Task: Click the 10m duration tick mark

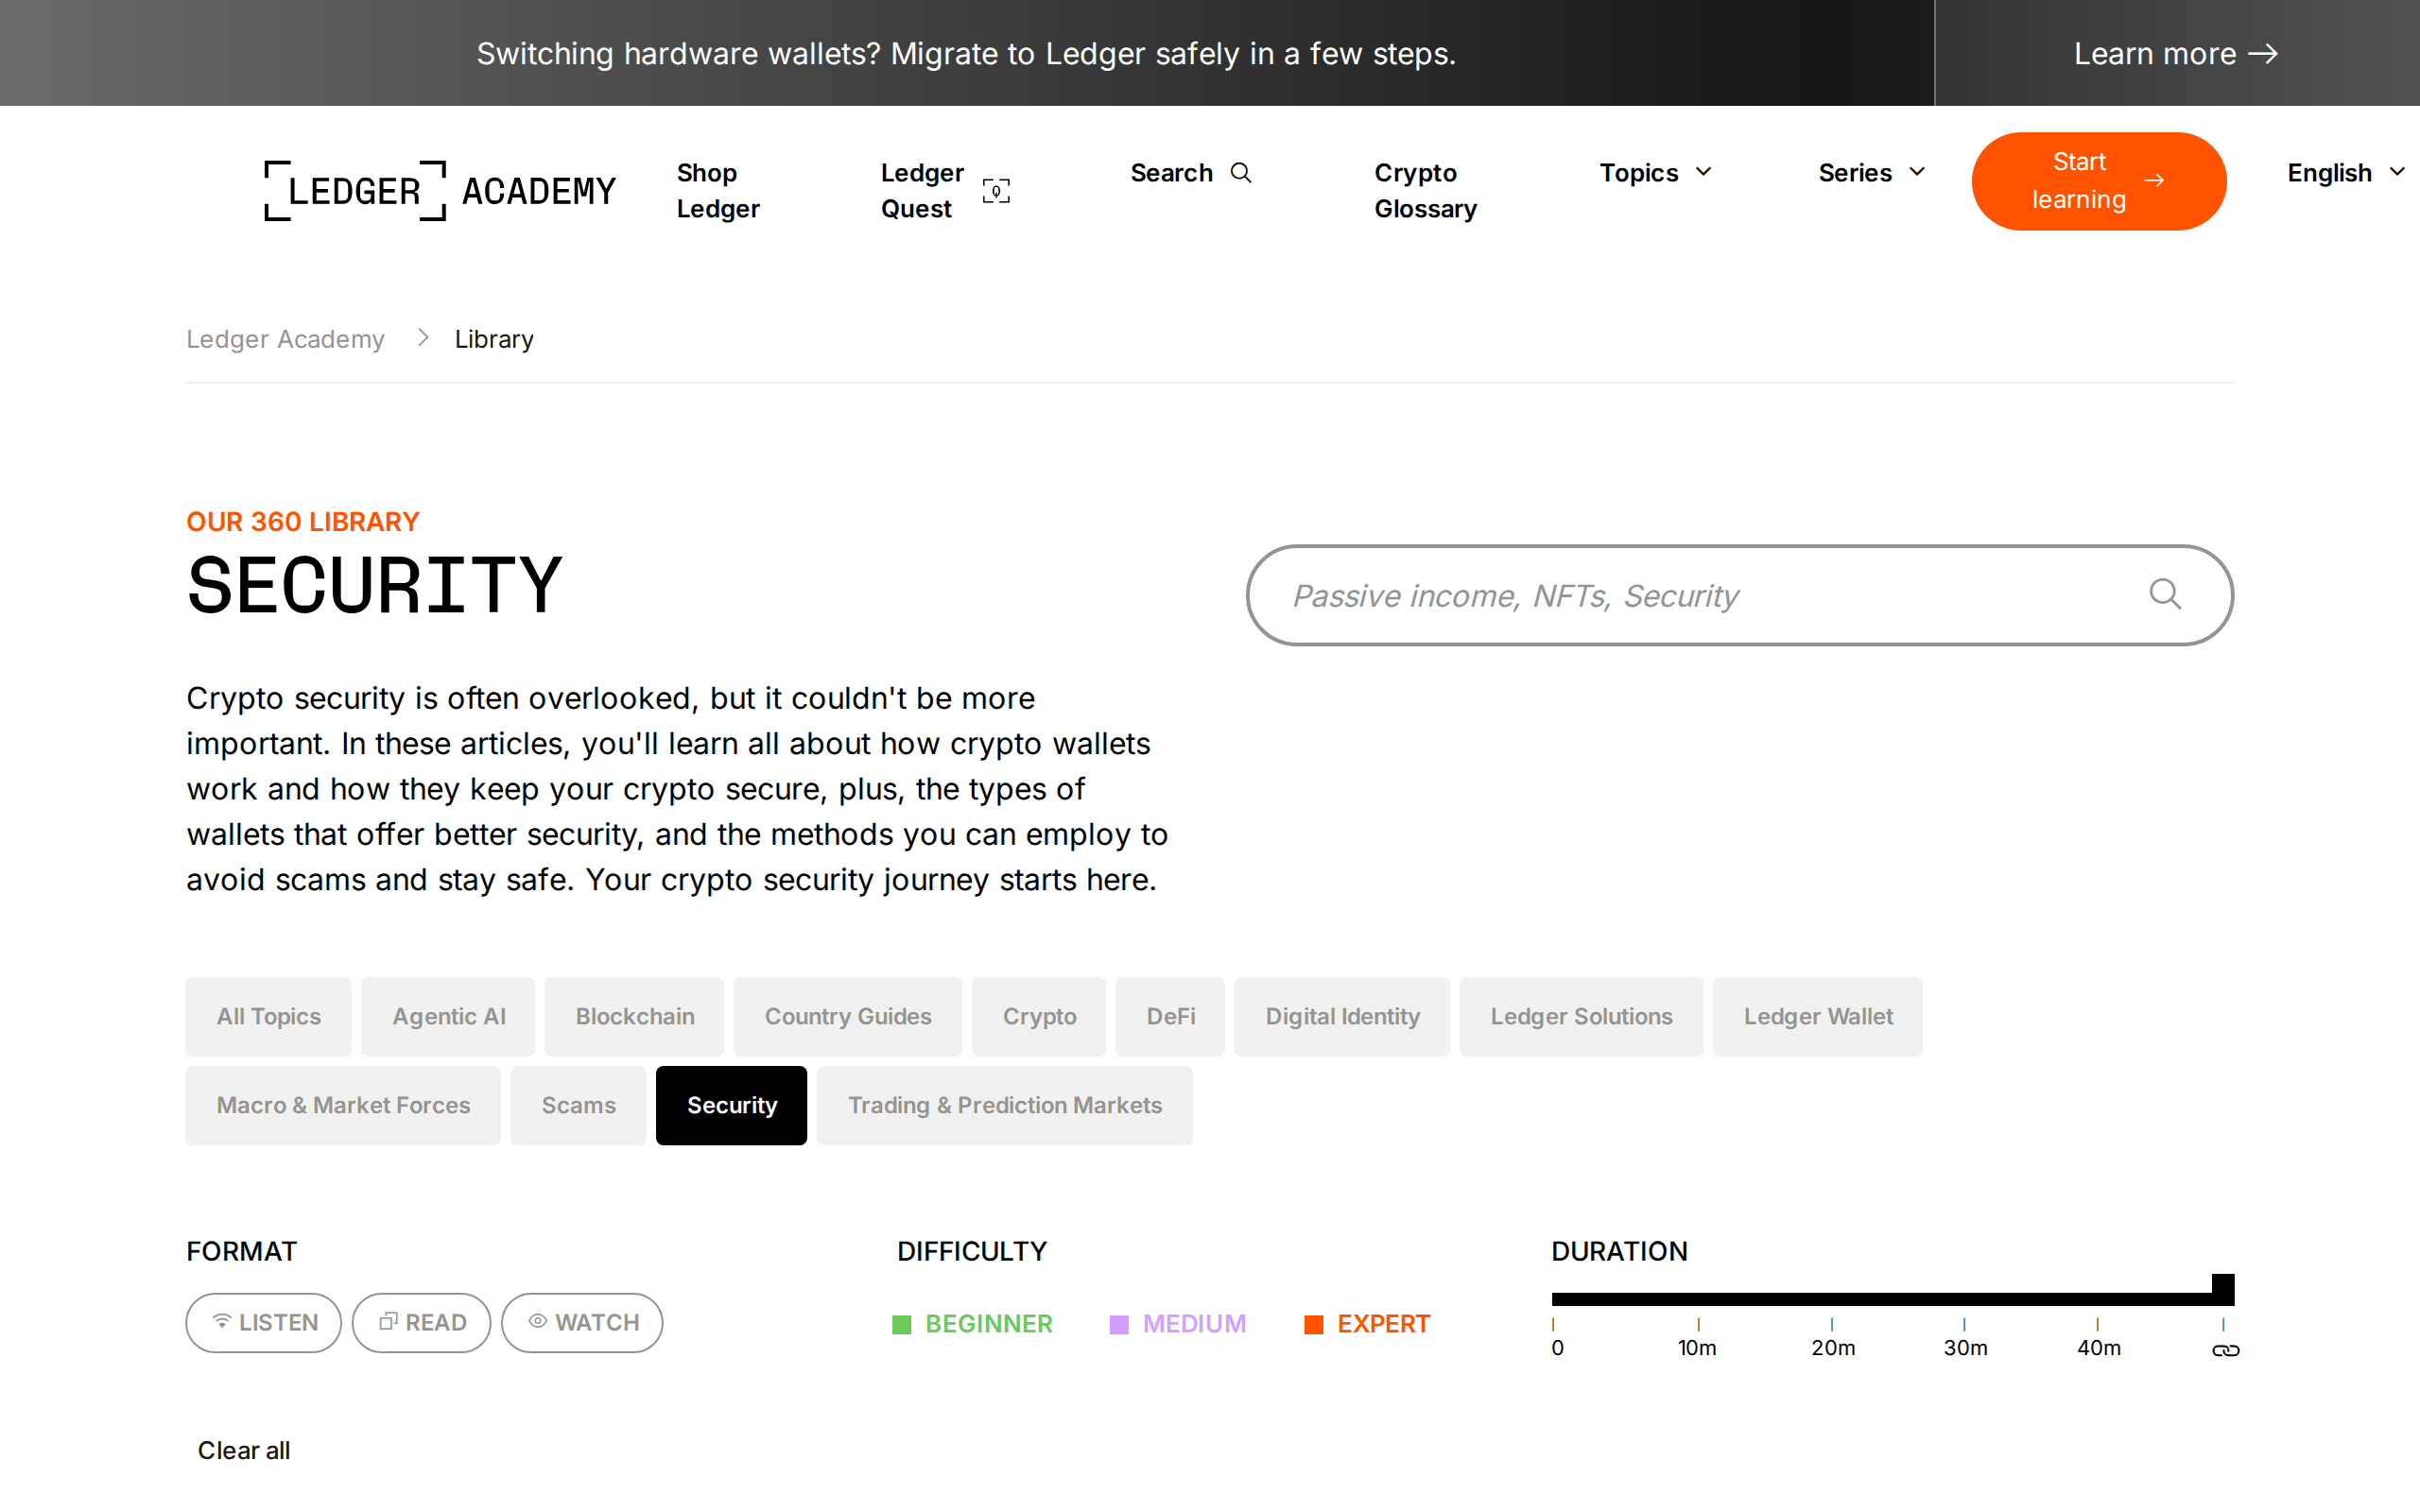Action: click(x=1698, y=1324)
